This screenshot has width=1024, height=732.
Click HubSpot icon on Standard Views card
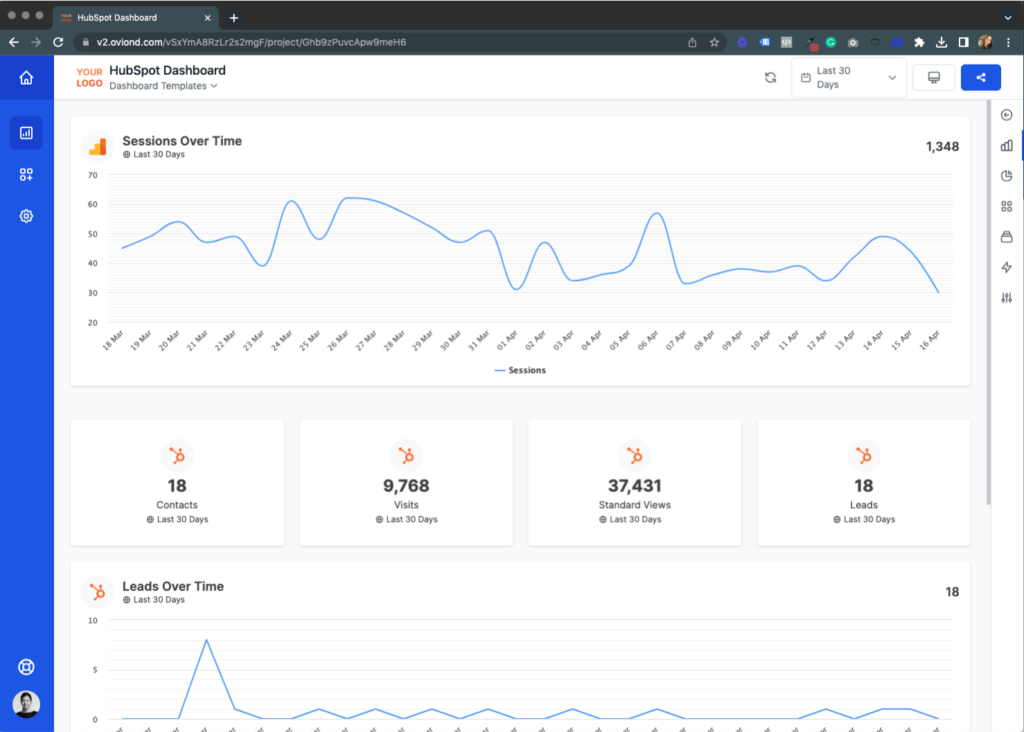[635, 455]
